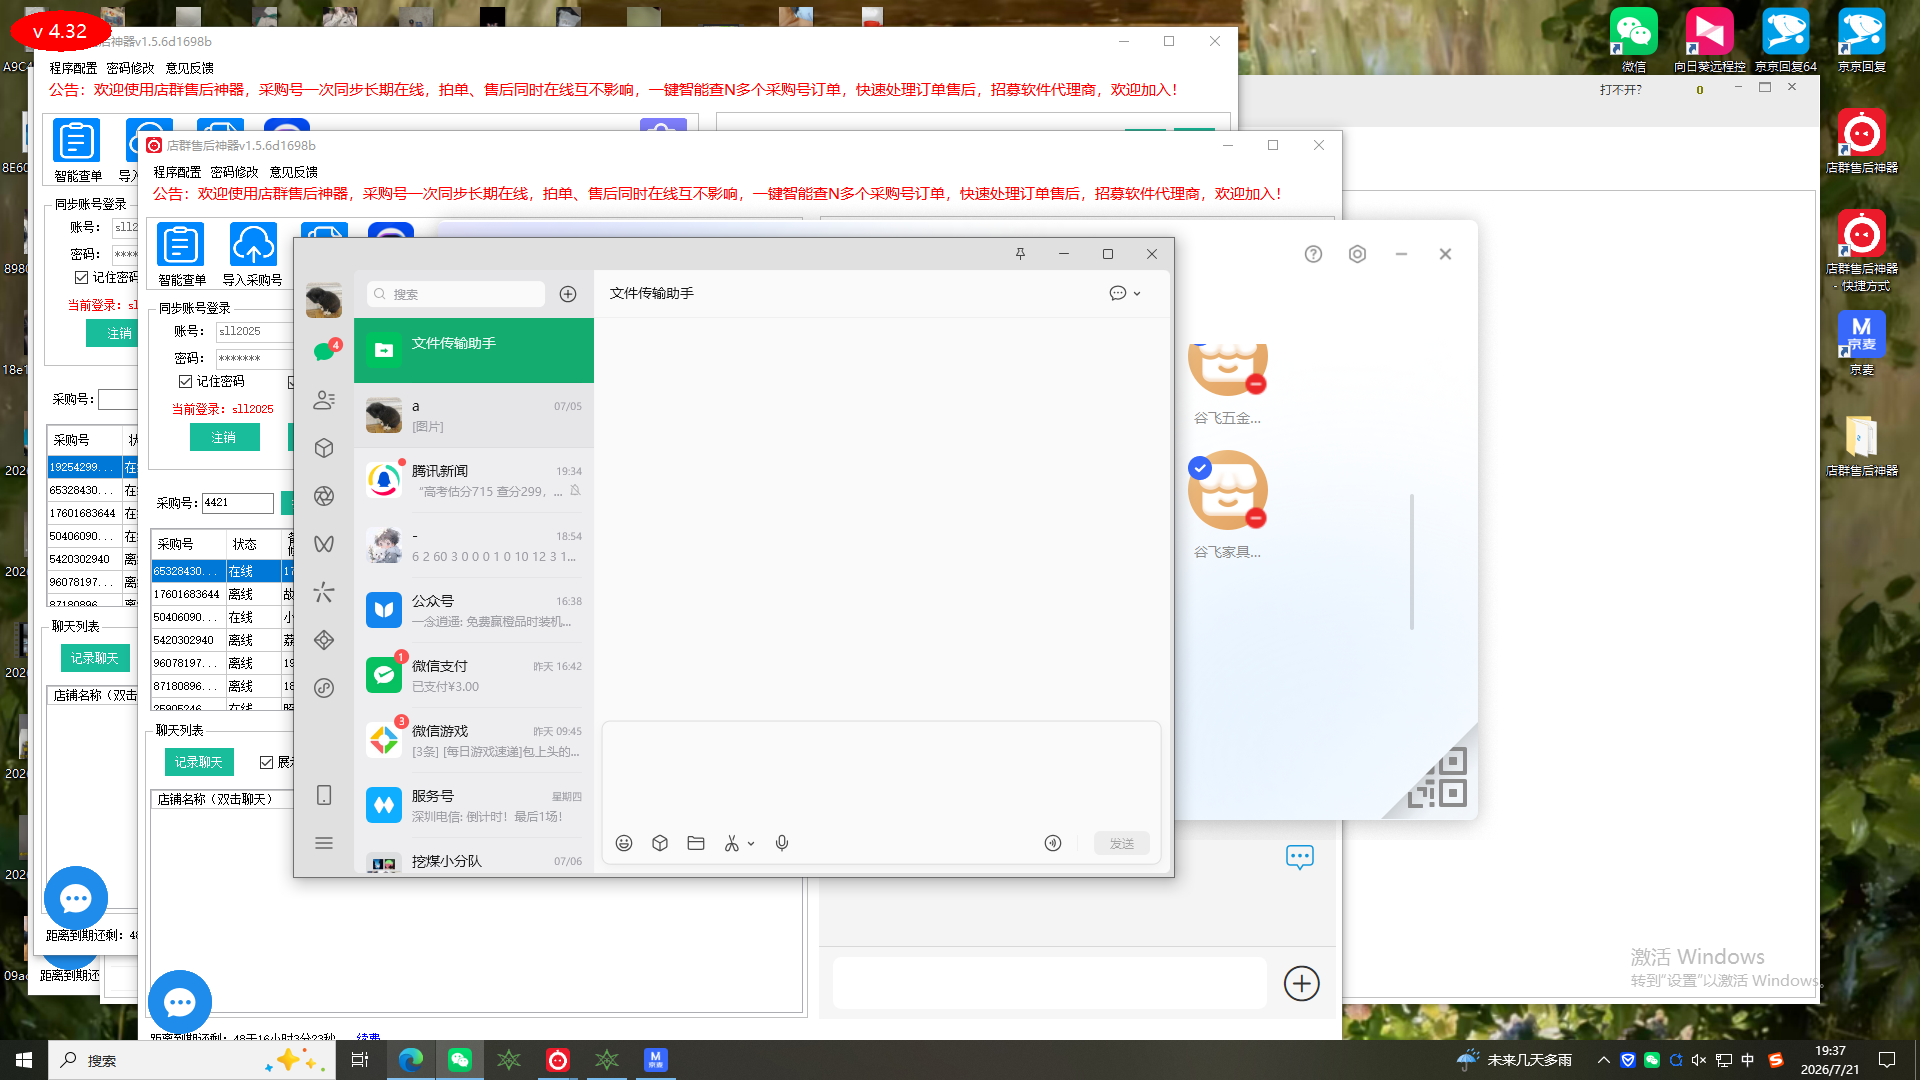Click the scrollbar in 京麦 account list
The image size is (1920, 1080).
(1412, 562)
